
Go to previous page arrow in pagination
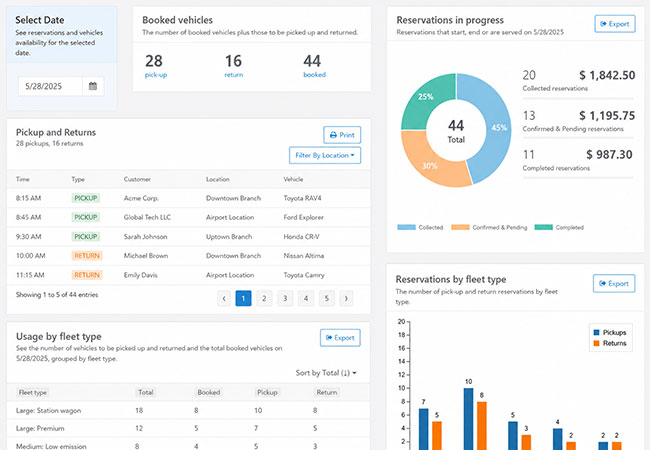tap(224, 298)
